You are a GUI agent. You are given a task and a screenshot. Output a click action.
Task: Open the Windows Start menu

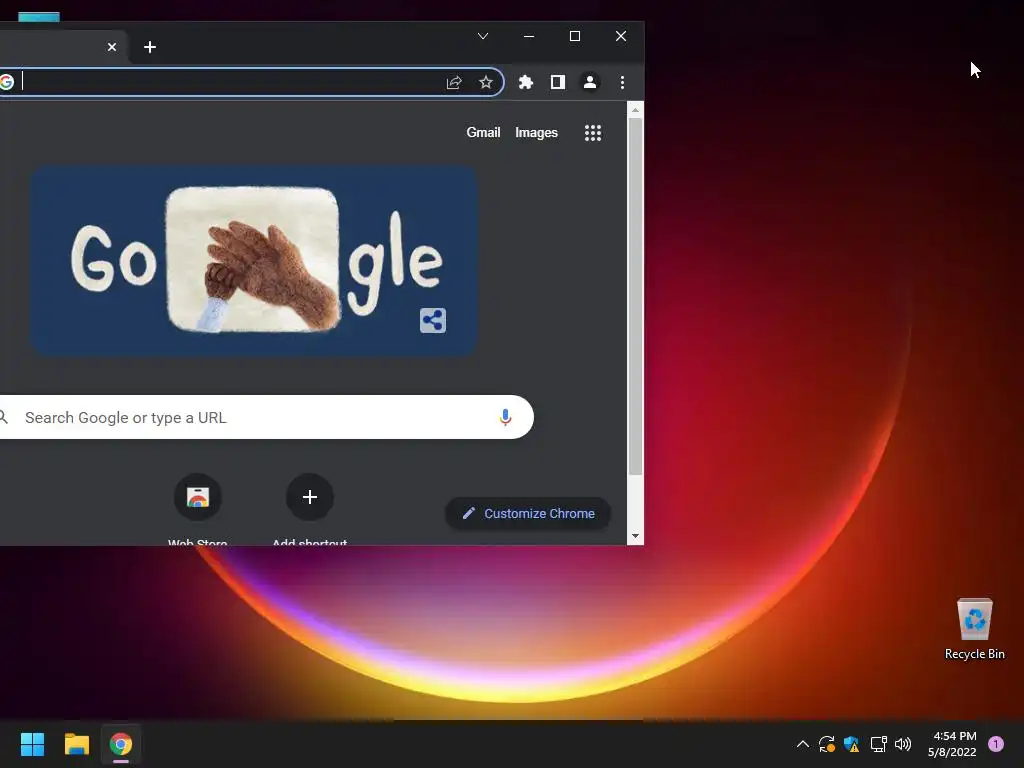click(x=32, y=744)
